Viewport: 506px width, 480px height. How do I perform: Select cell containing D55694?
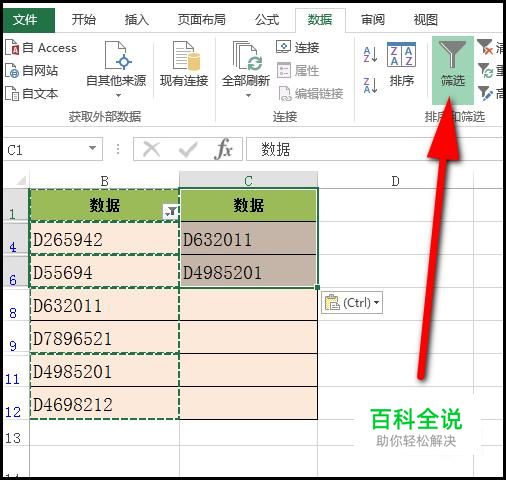point(104,272)
